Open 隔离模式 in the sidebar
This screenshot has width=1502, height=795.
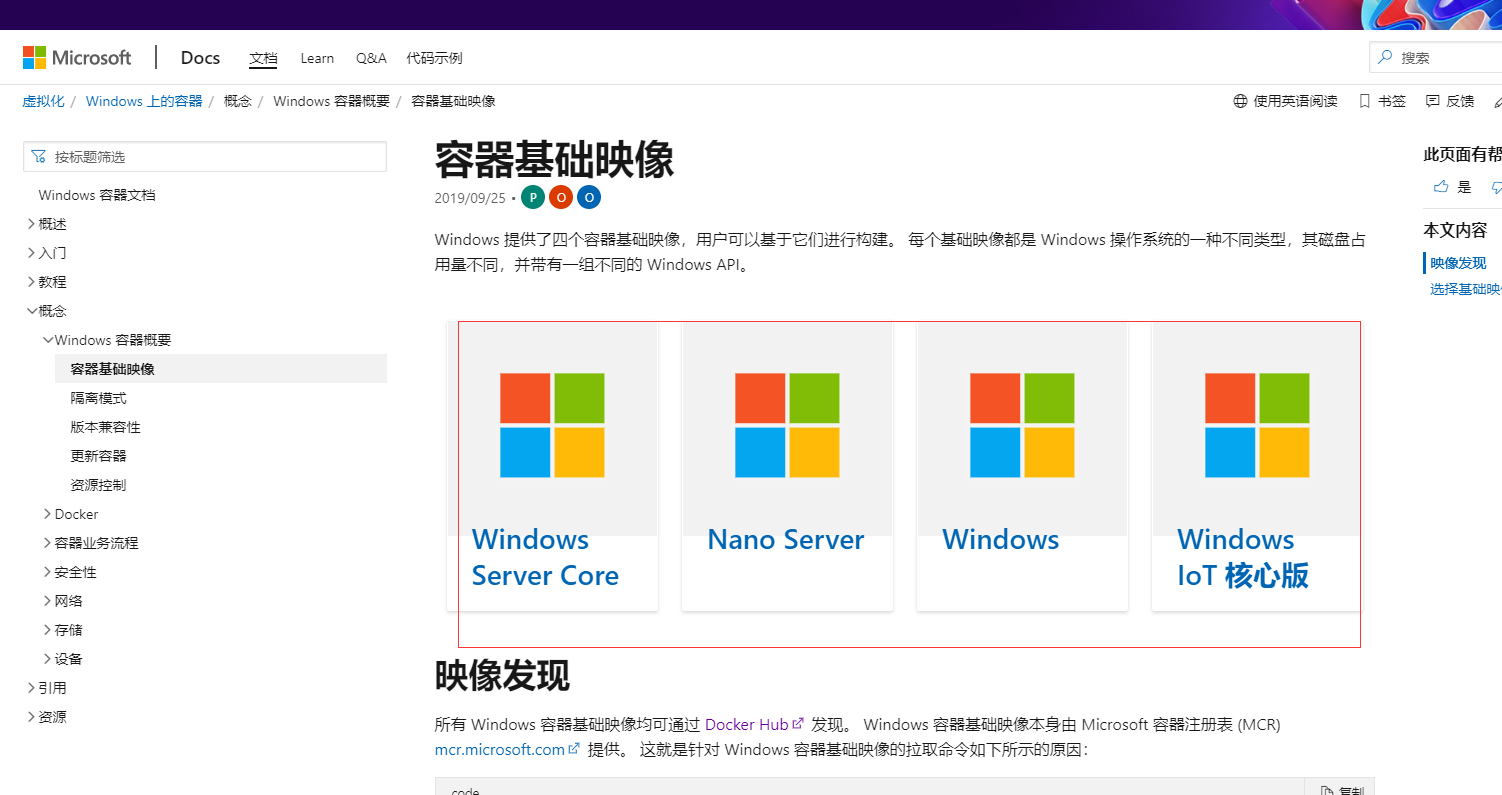pos(98,398)
